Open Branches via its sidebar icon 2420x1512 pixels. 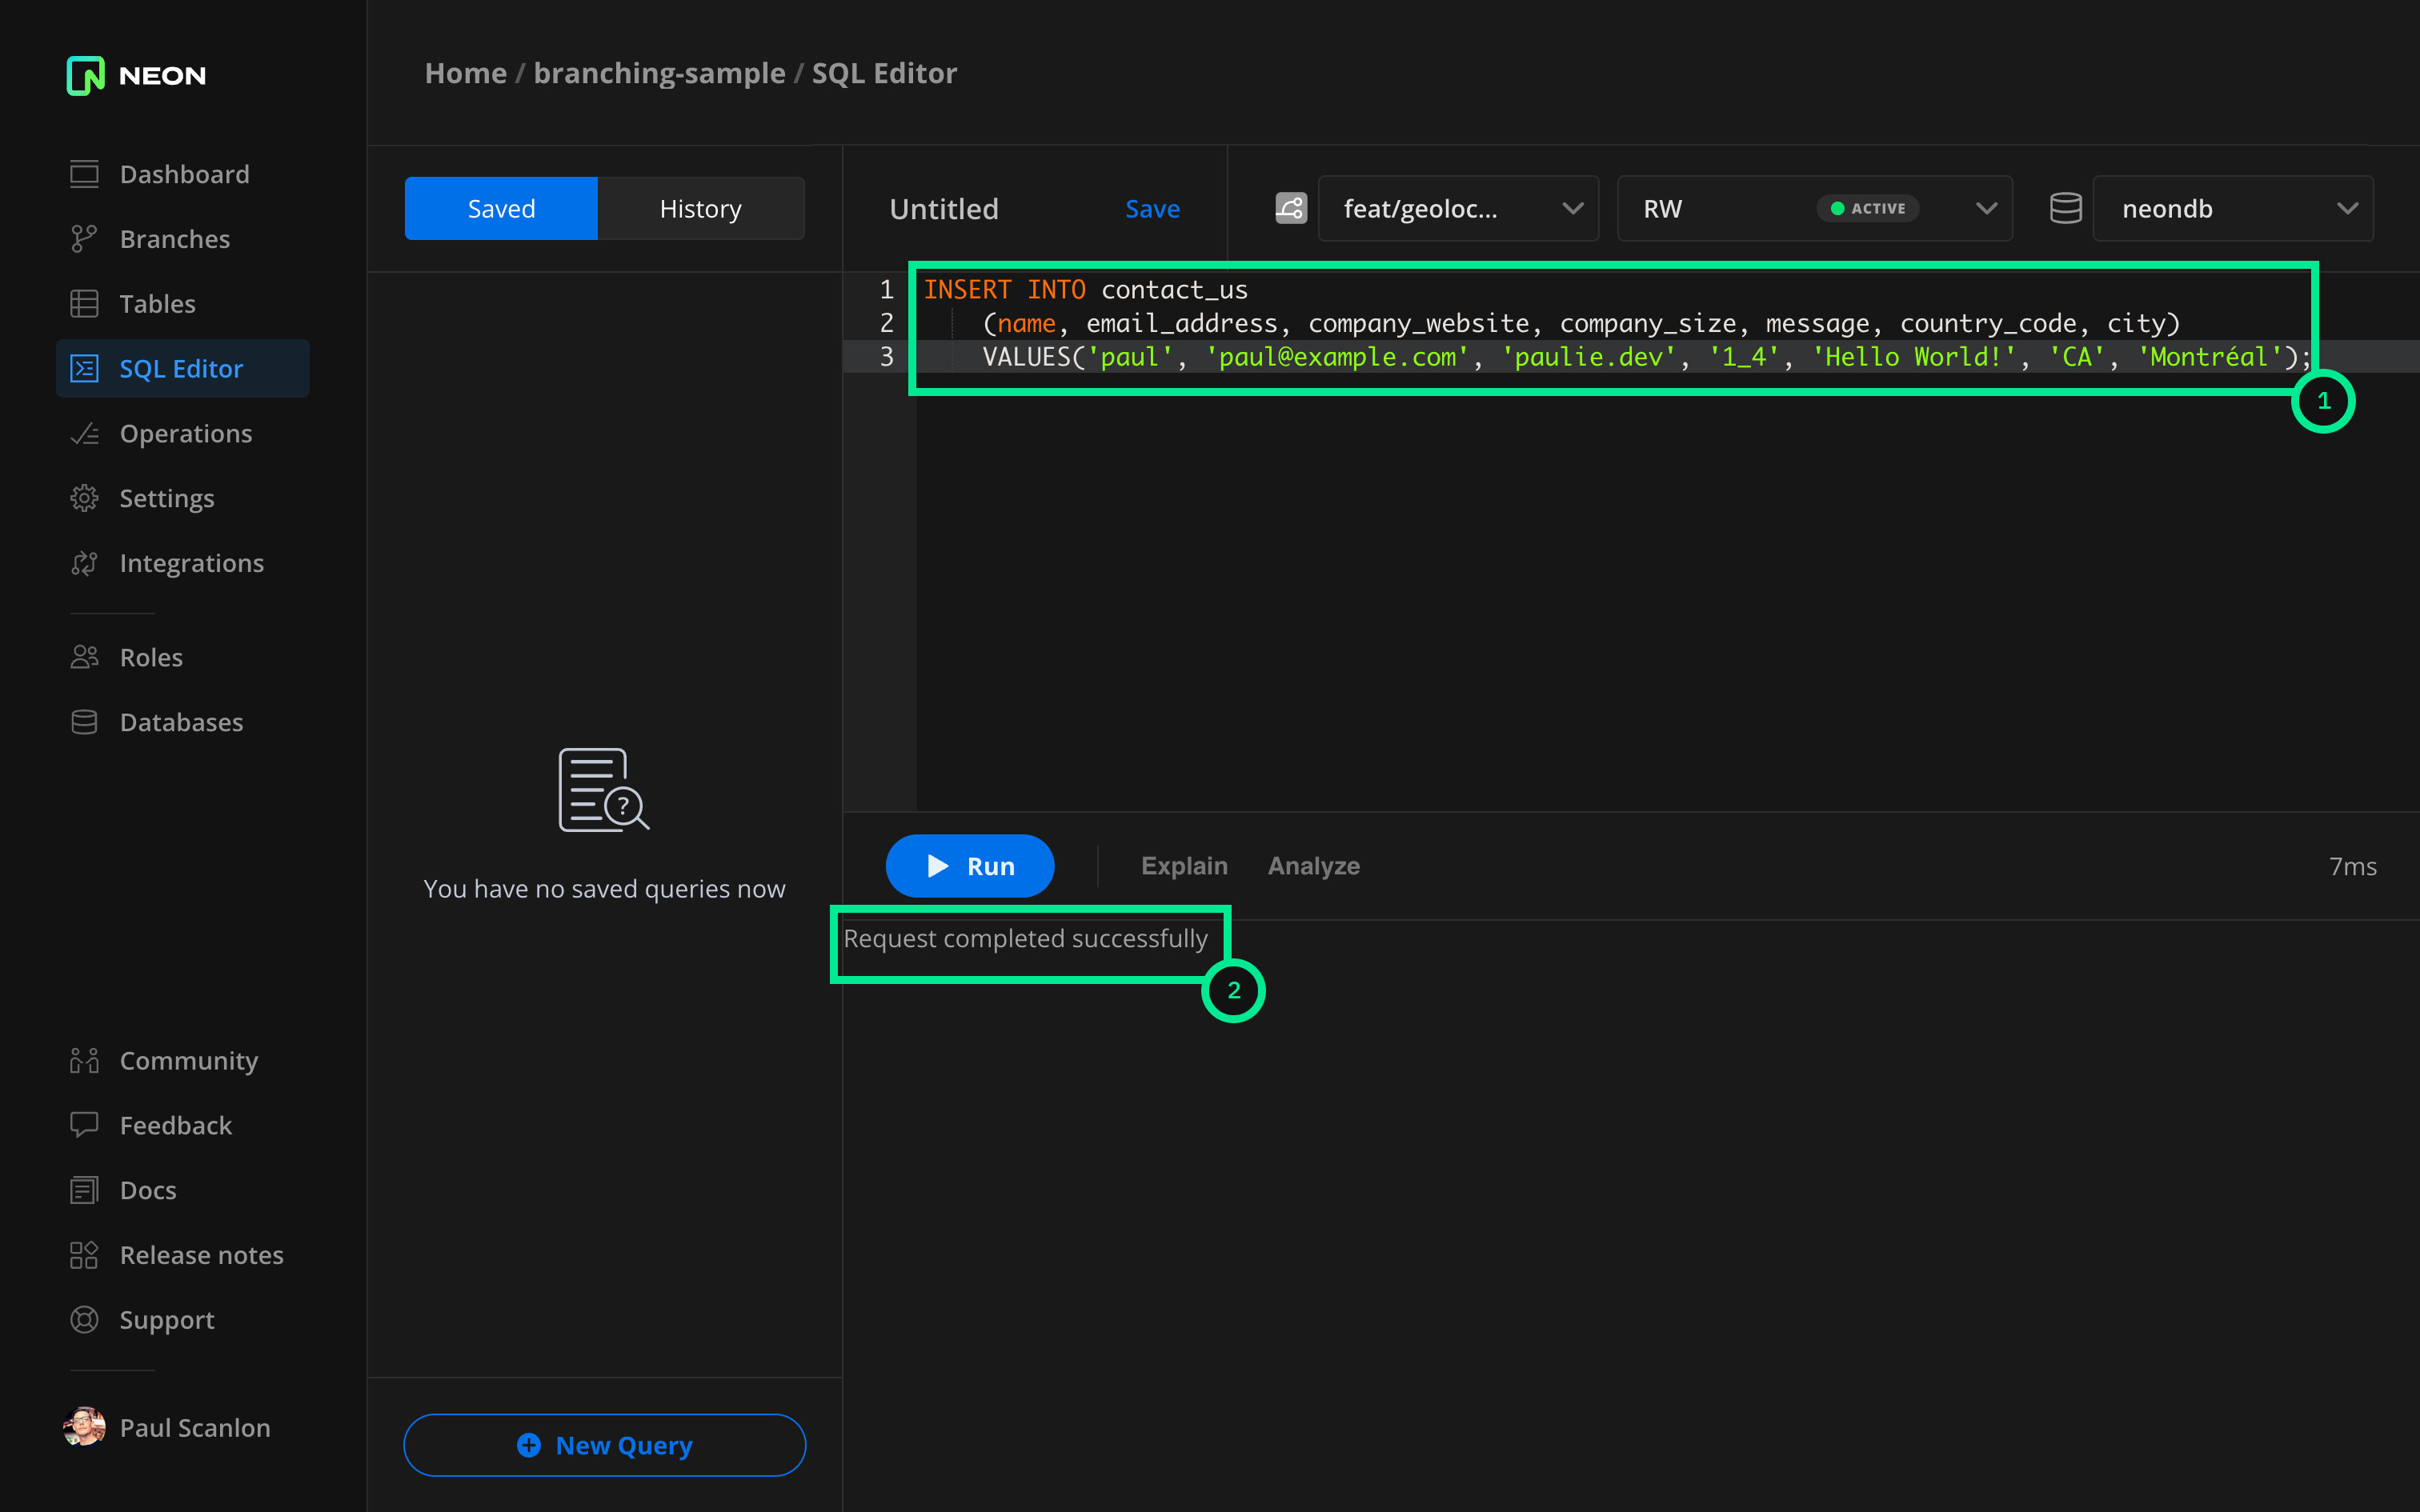tap(84, 239)
